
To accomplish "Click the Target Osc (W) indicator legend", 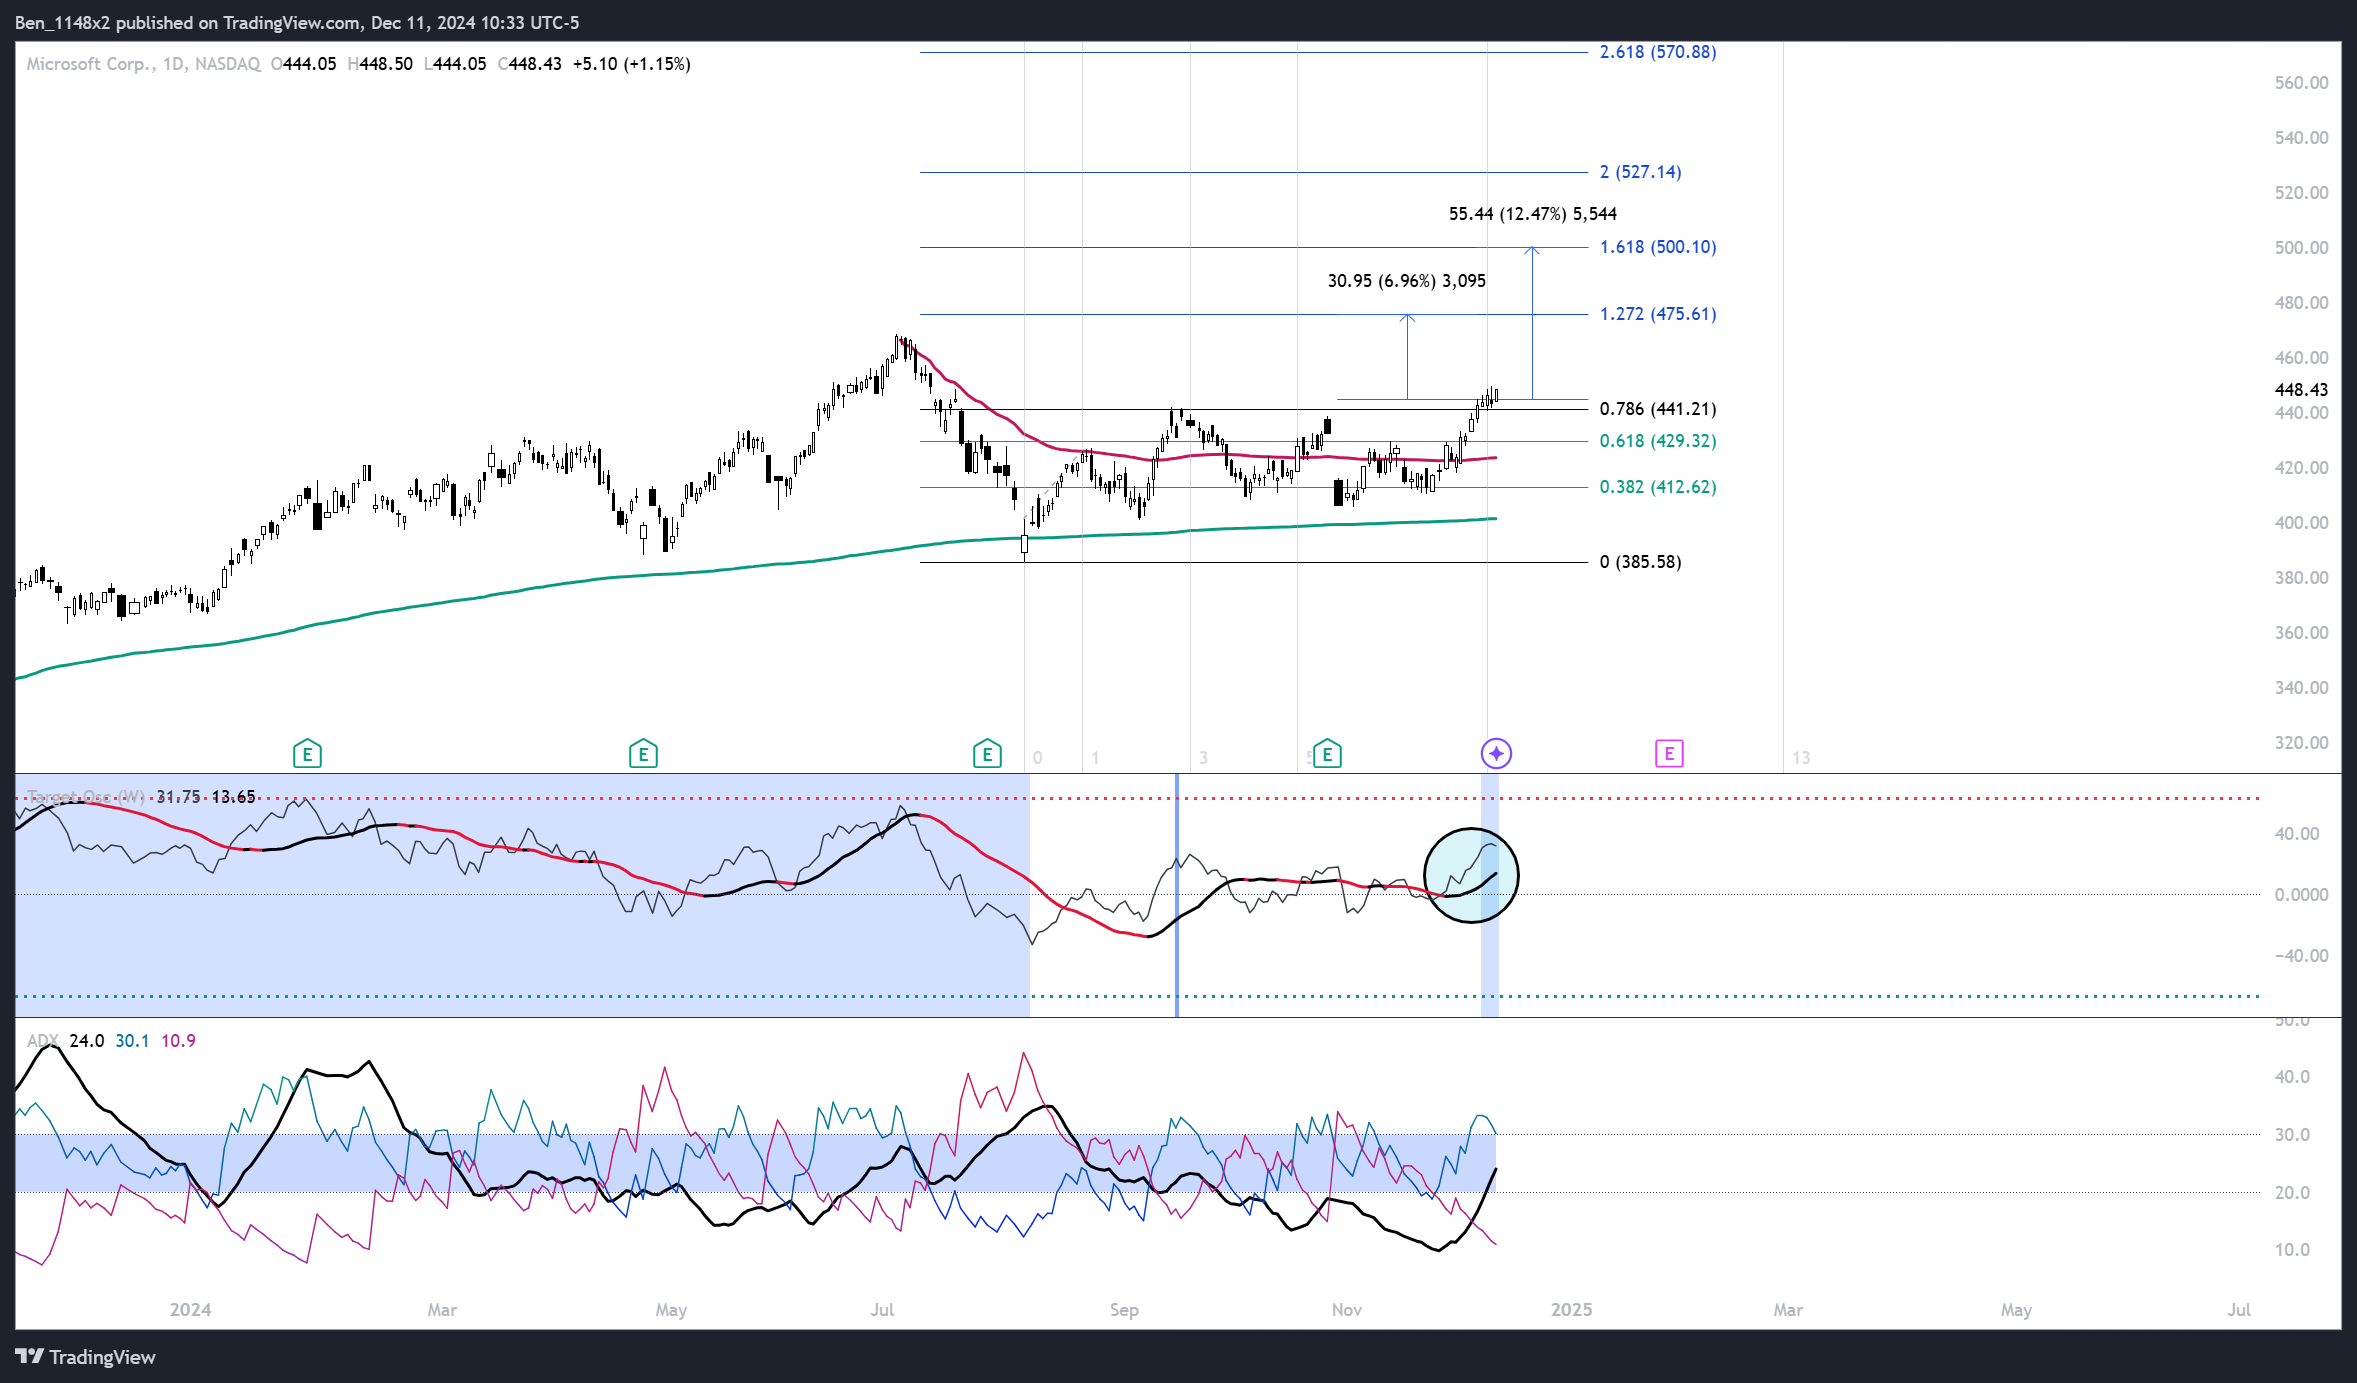I will pyautogui.click(x=86, y=797).
